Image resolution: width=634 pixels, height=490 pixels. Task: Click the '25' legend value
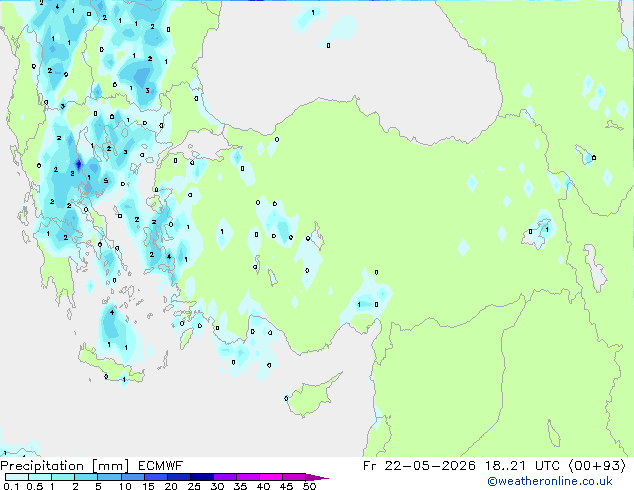tap(194, 486)
